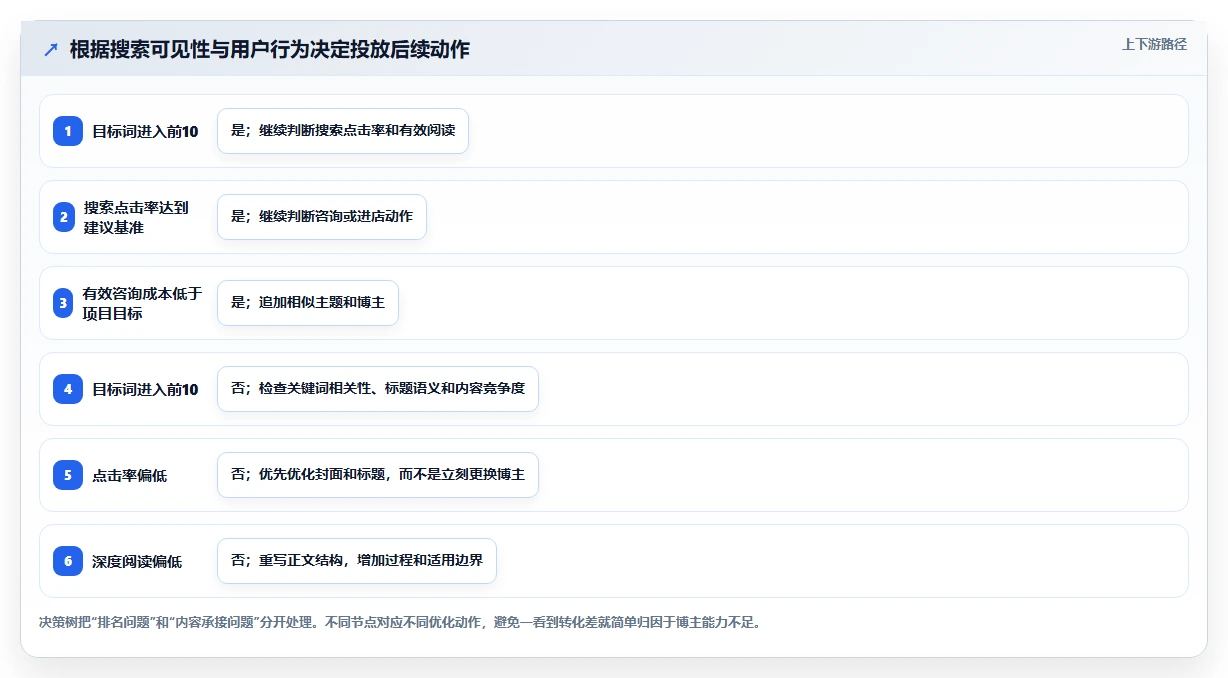Viewport: 1228px width, 678px height.
Task: Select 目标词进入前10 label beside the 继续判断搜索点击率 answer
Action: (145, 131)
